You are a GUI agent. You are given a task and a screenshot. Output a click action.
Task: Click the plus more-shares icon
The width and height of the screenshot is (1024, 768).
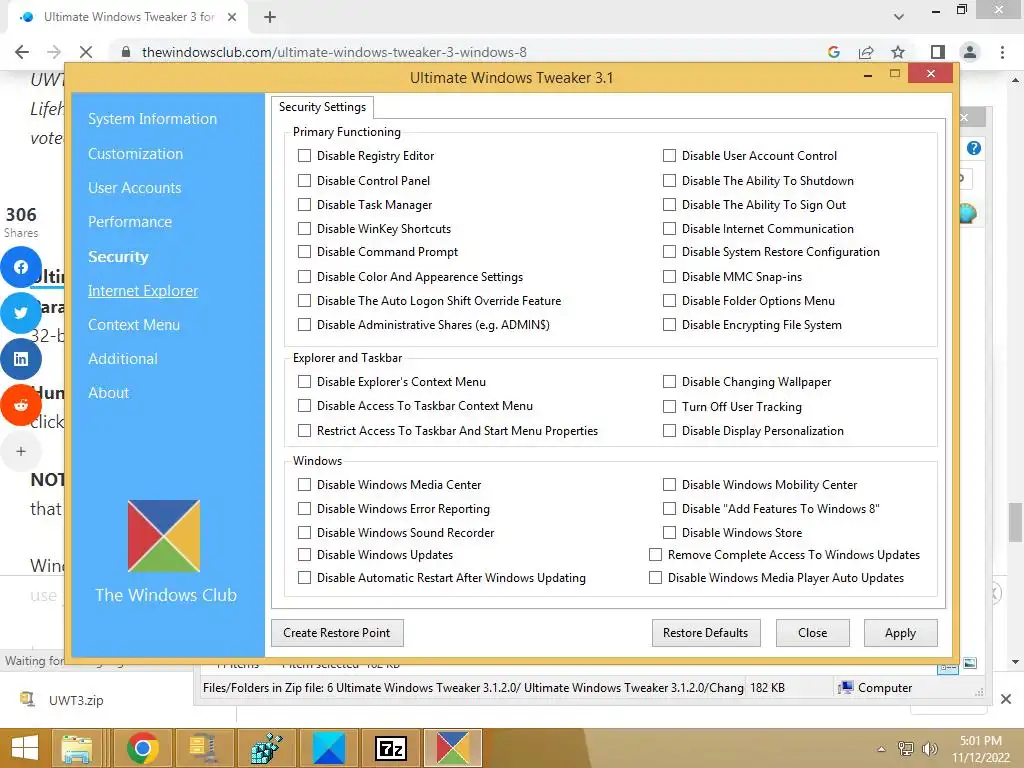point(21,451)
